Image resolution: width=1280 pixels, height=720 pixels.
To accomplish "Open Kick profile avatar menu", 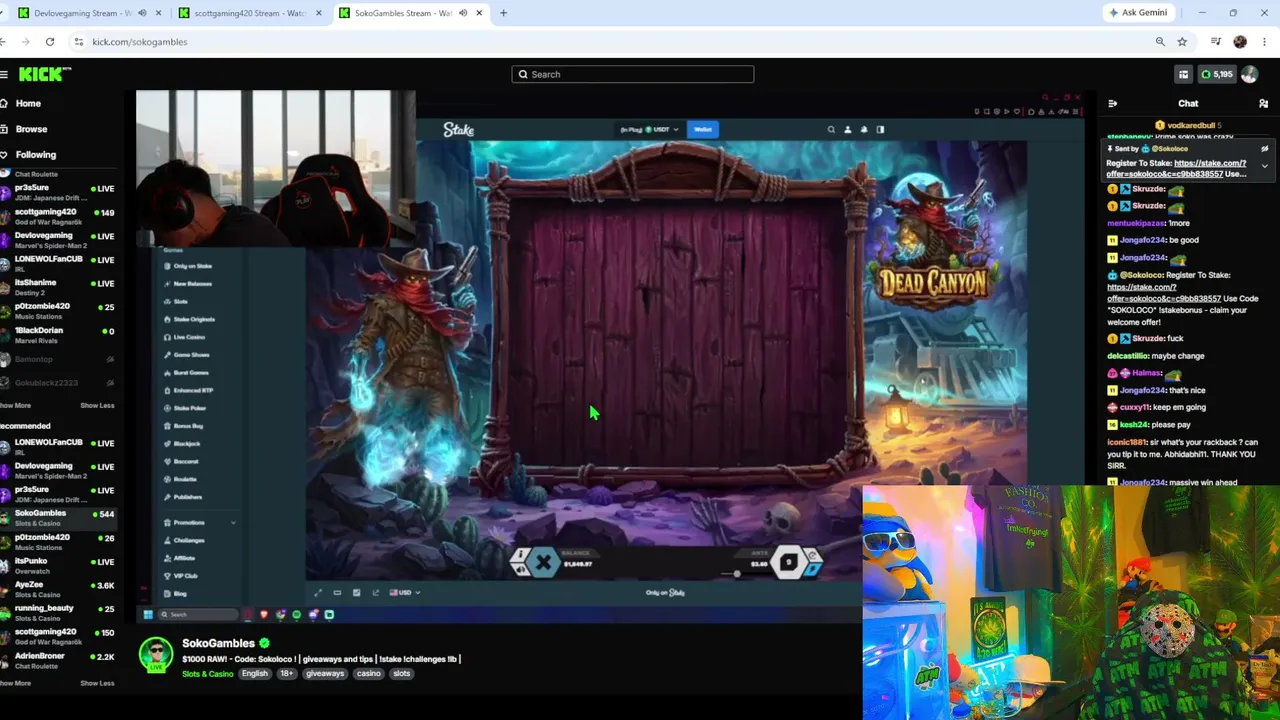I will (x=1249, y=74).
